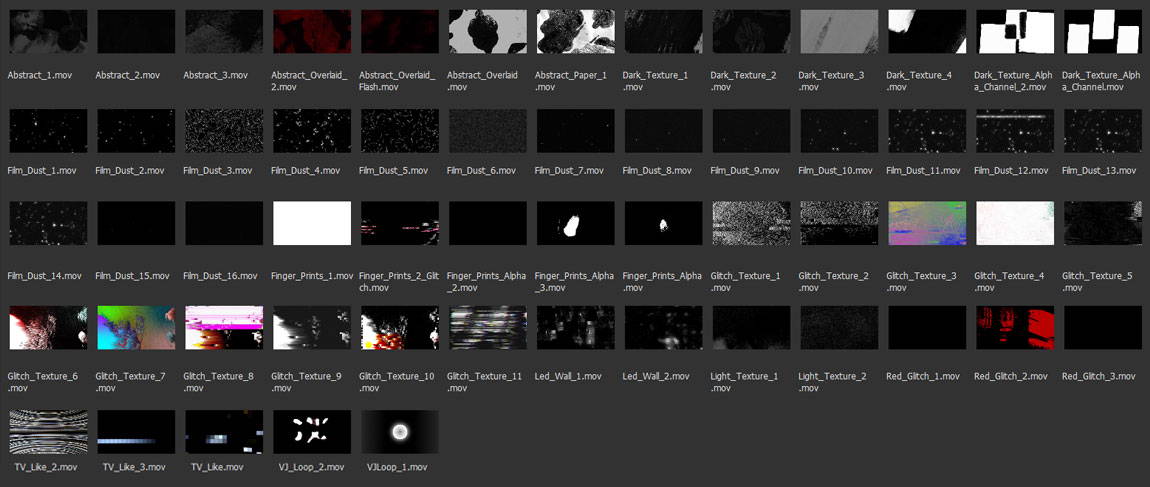The height and width of the screenshot is (487, 1150).
Task: Click the Film_Dust_7.mov file name
Action: point(569,171)
